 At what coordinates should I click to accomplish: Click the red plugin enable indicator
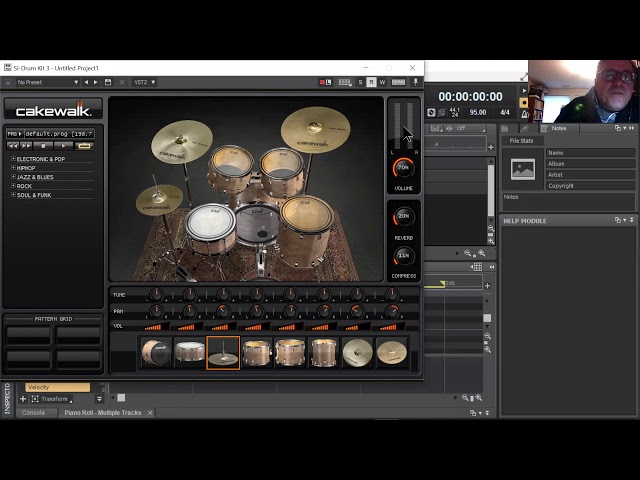322,82
